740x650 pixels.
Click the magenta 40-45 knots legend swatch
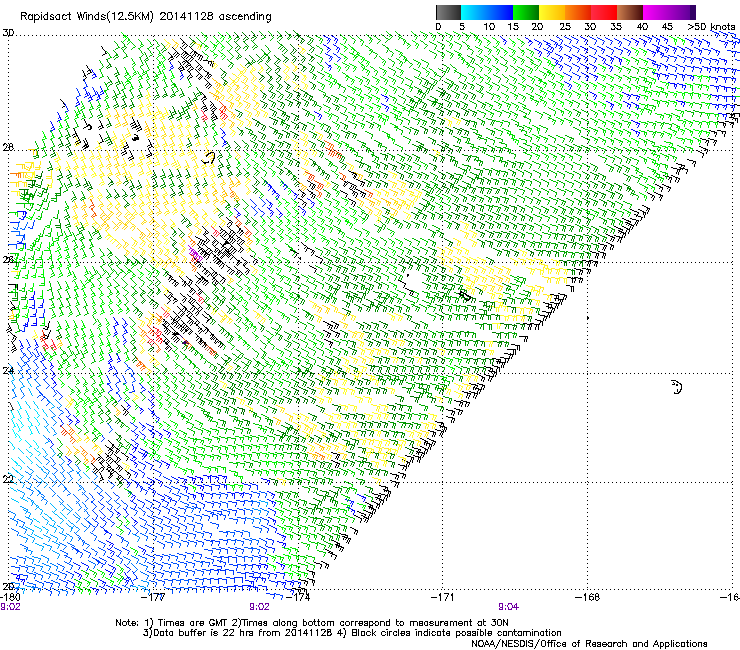point(656,12)
